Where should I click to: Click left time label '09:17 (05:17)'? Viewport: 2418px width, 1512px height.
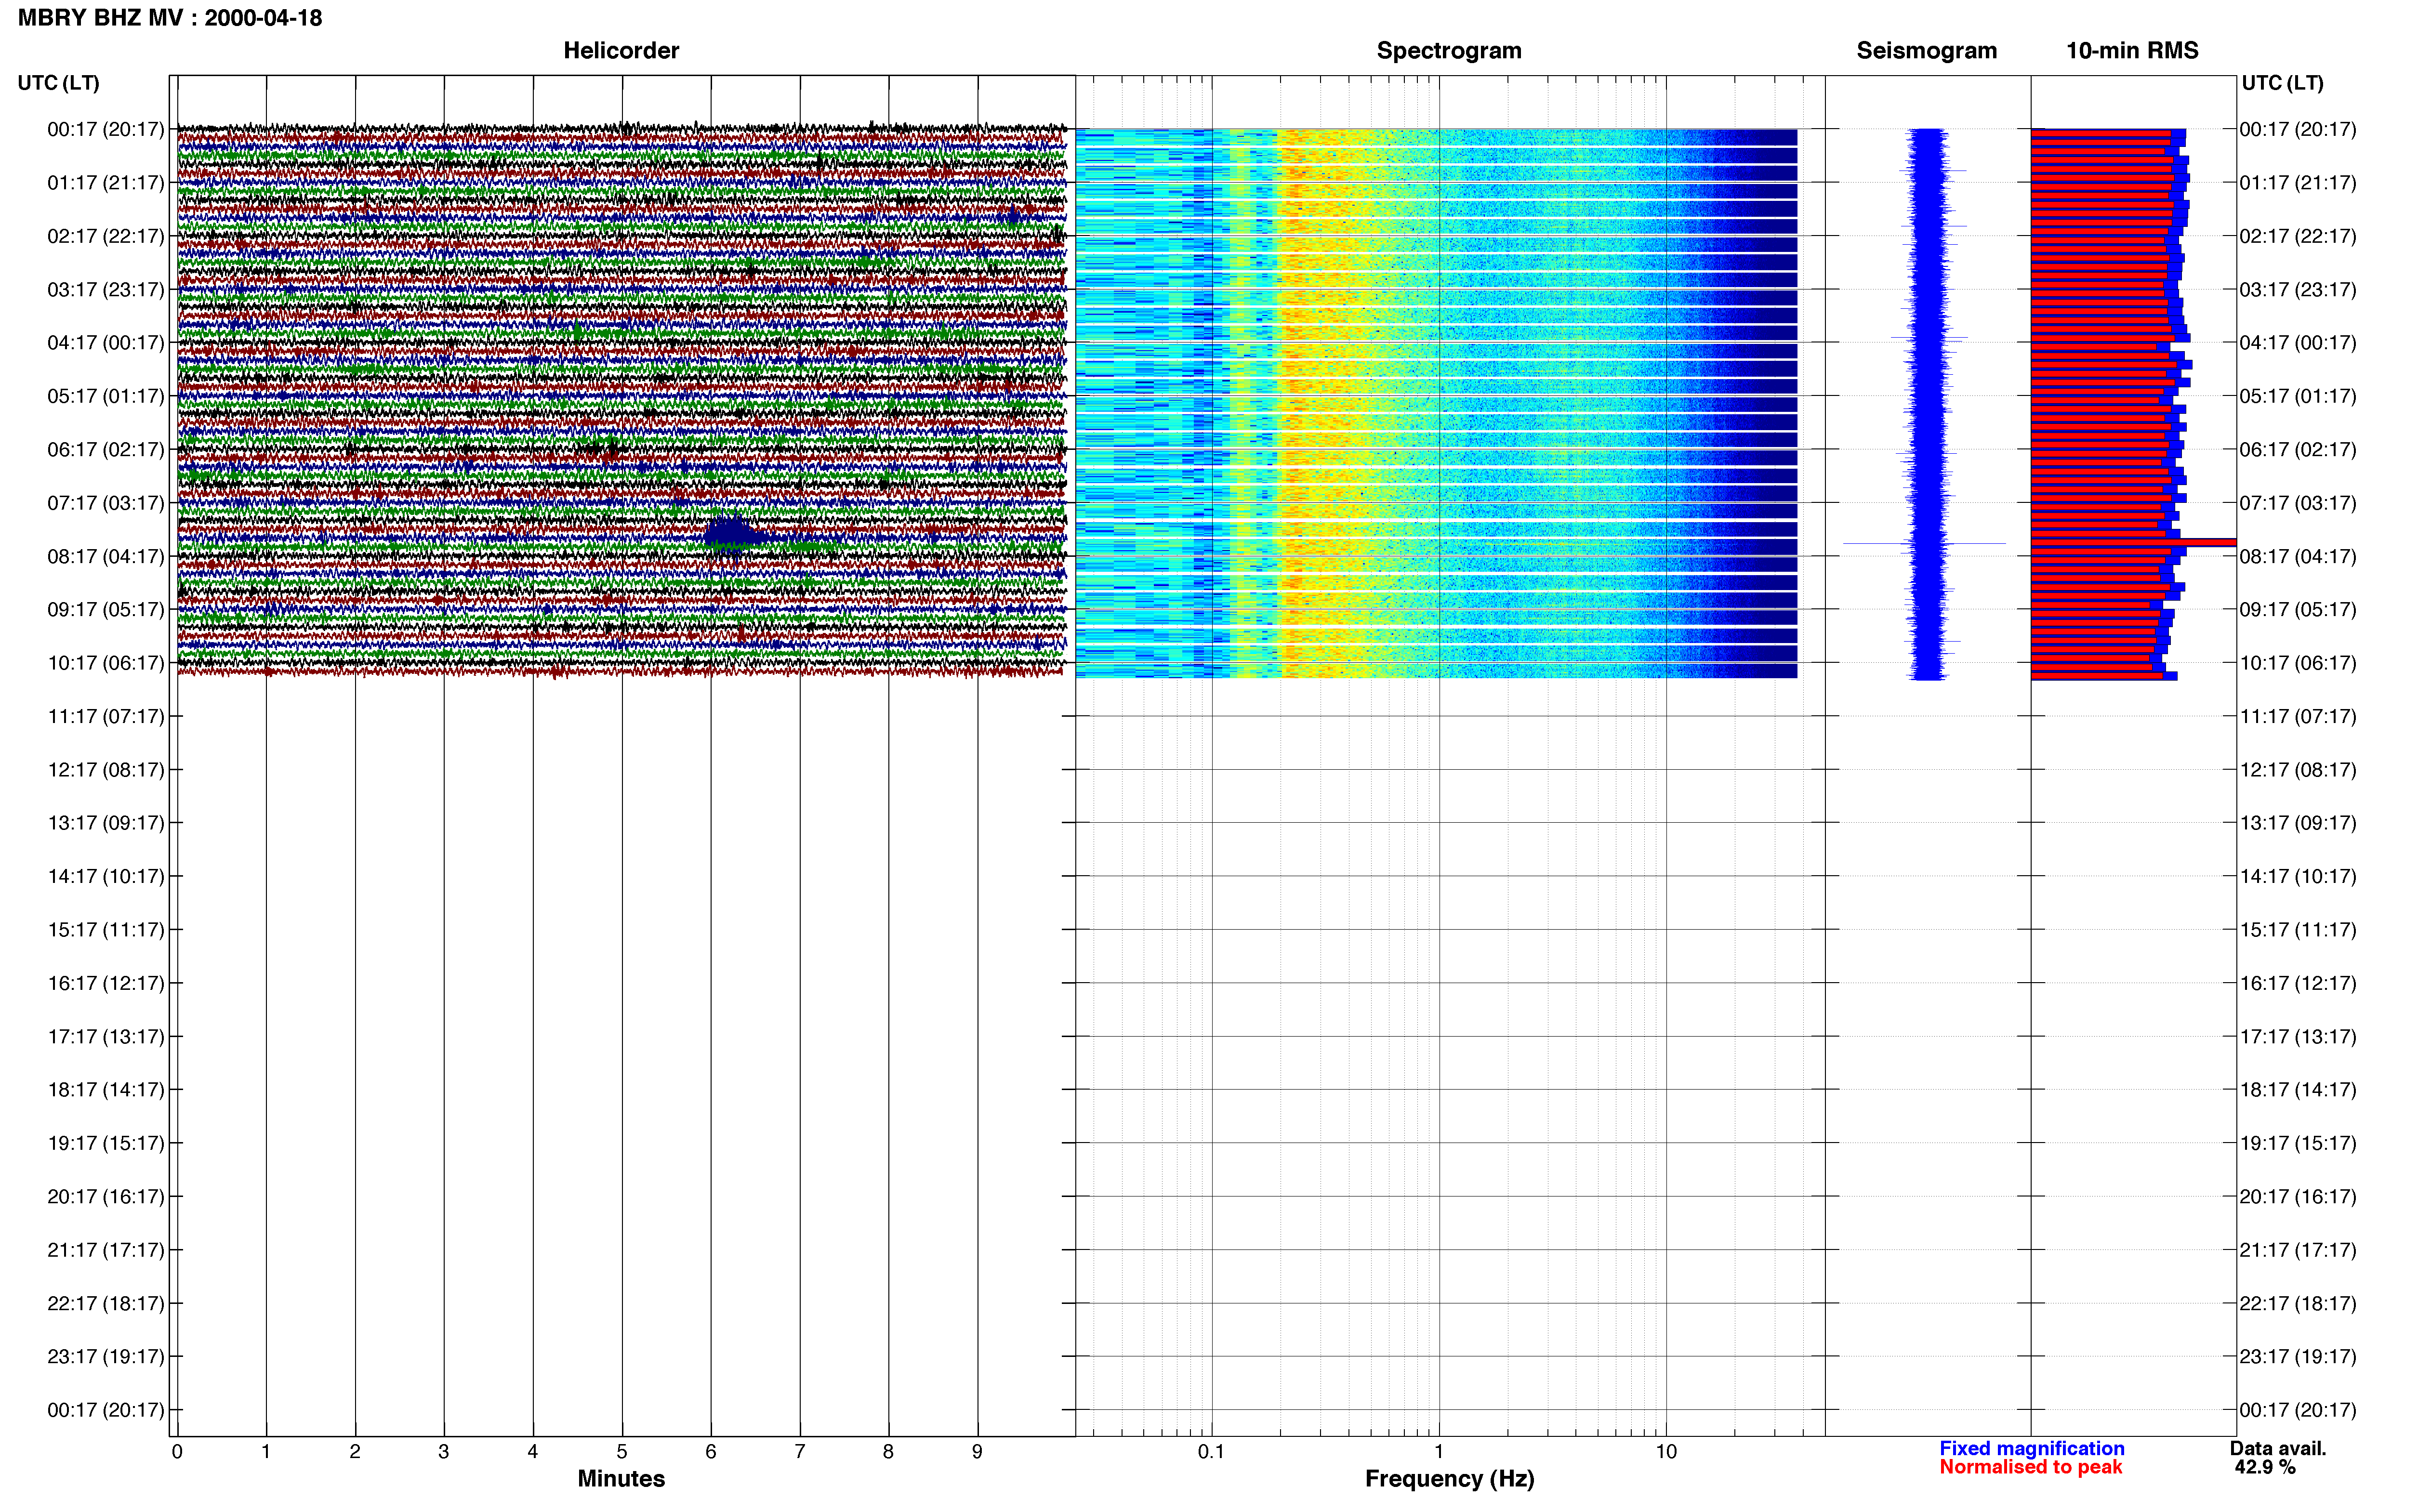(105, 610)
